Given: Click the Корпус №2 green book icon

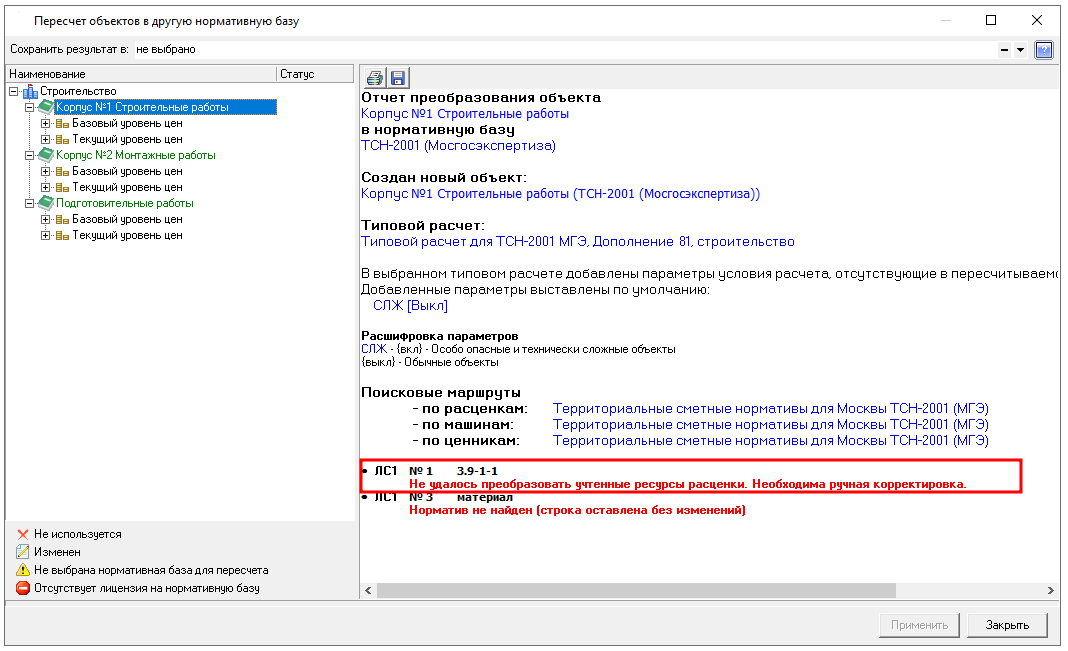Looking at the screenshot, I should (45, 156).
